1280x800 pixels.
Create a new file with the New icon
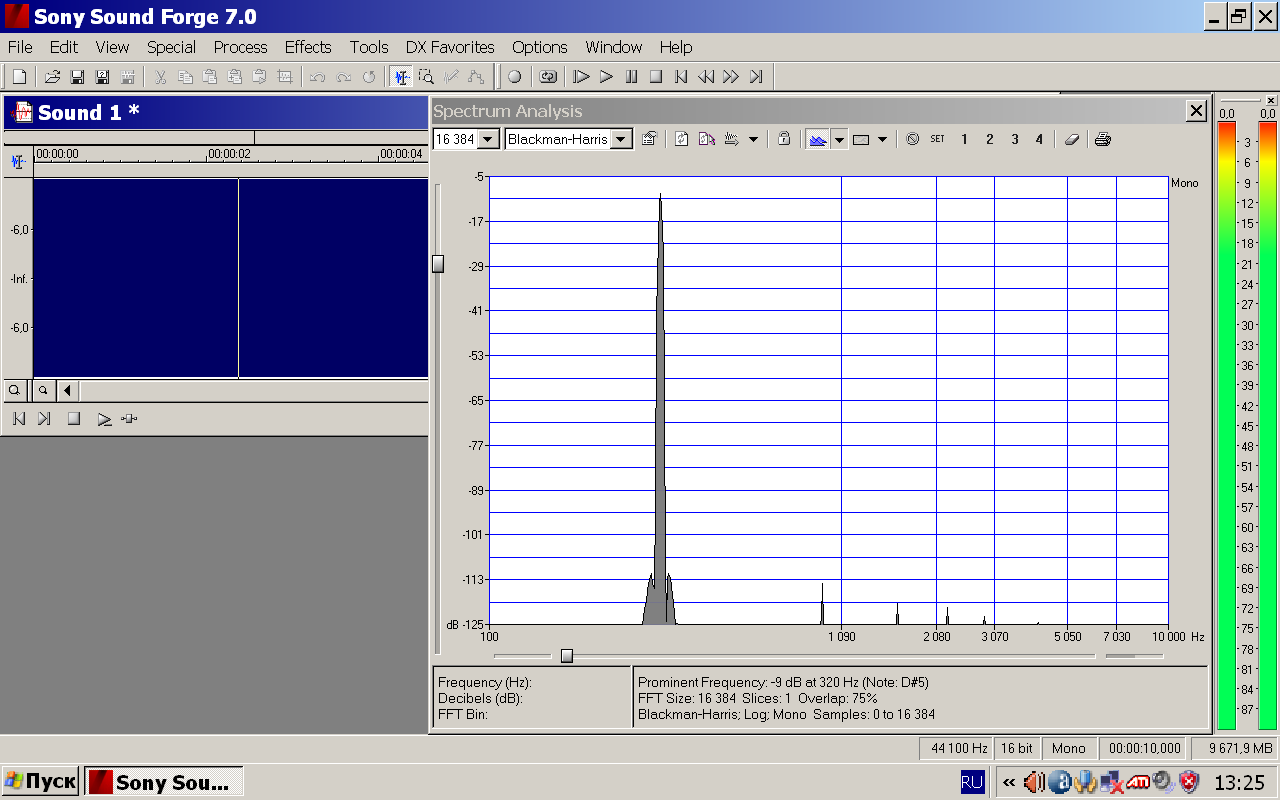coord(19,77)
